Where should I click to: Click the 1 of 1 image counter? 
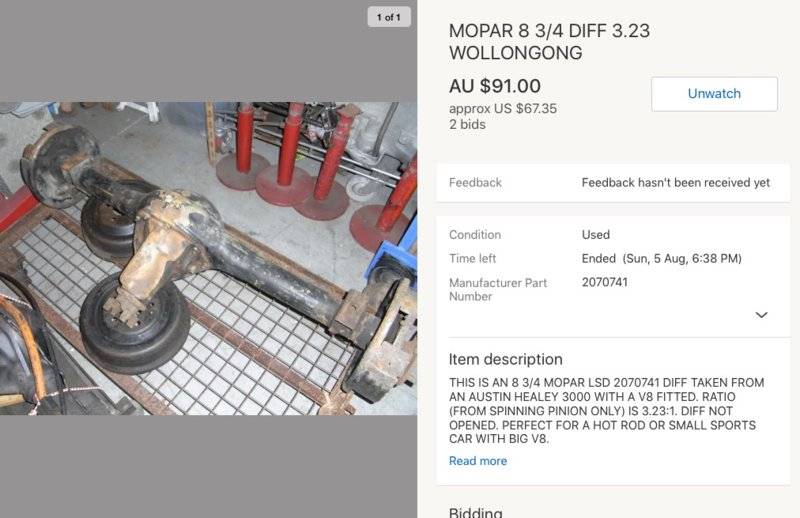click(389, 17)
